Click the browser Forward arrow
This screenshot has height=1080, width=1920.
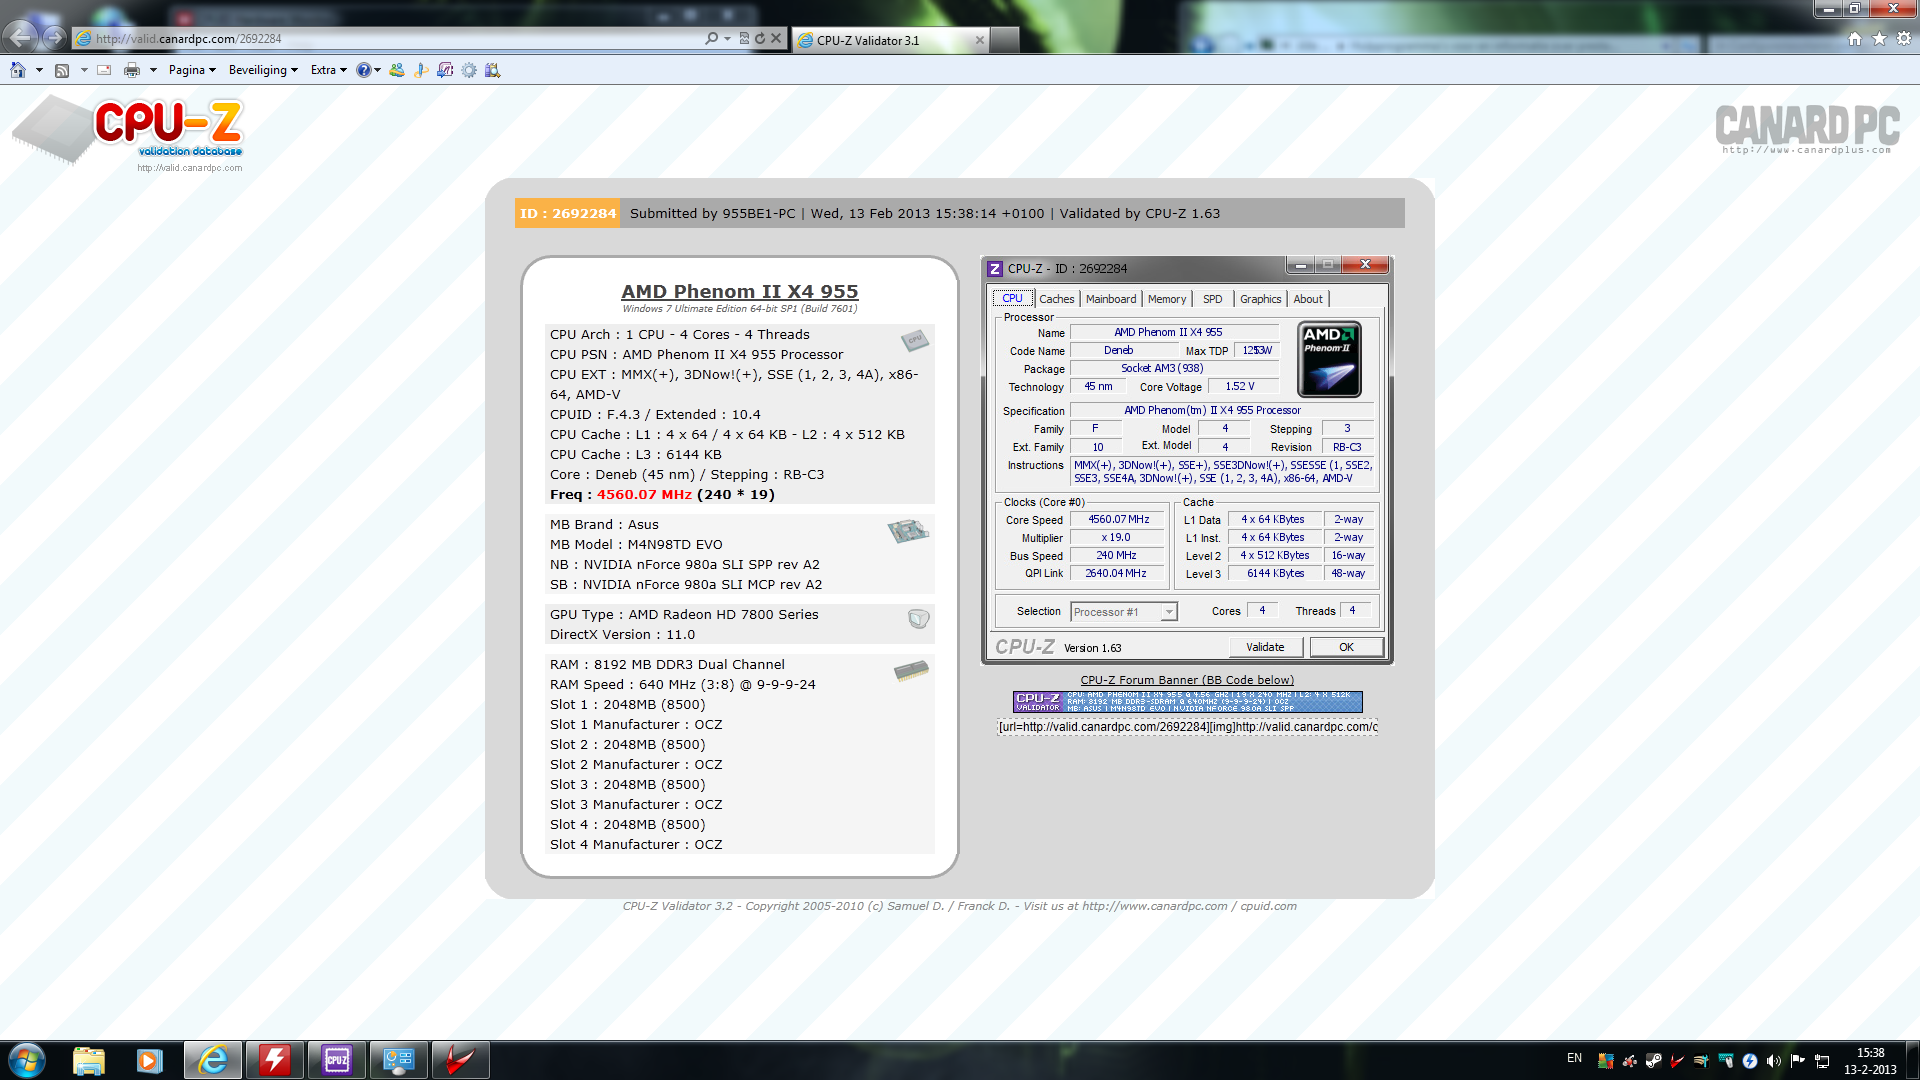55,38
